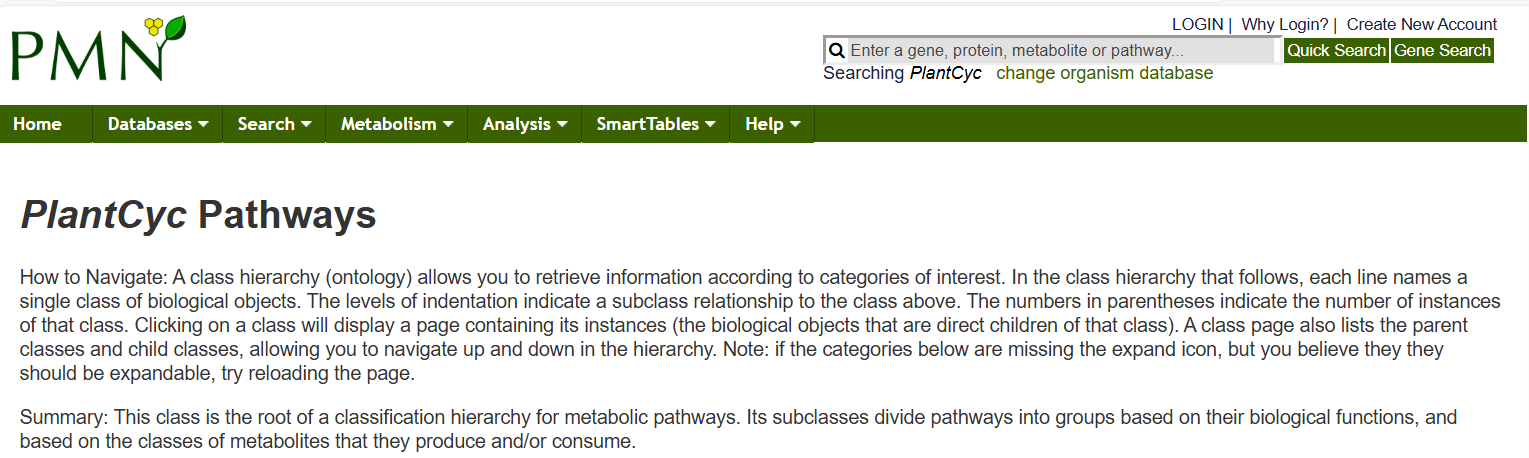Click the Analysis dropdown arrow
This screenshot has width=1529, height=458.
pos(562,125)
